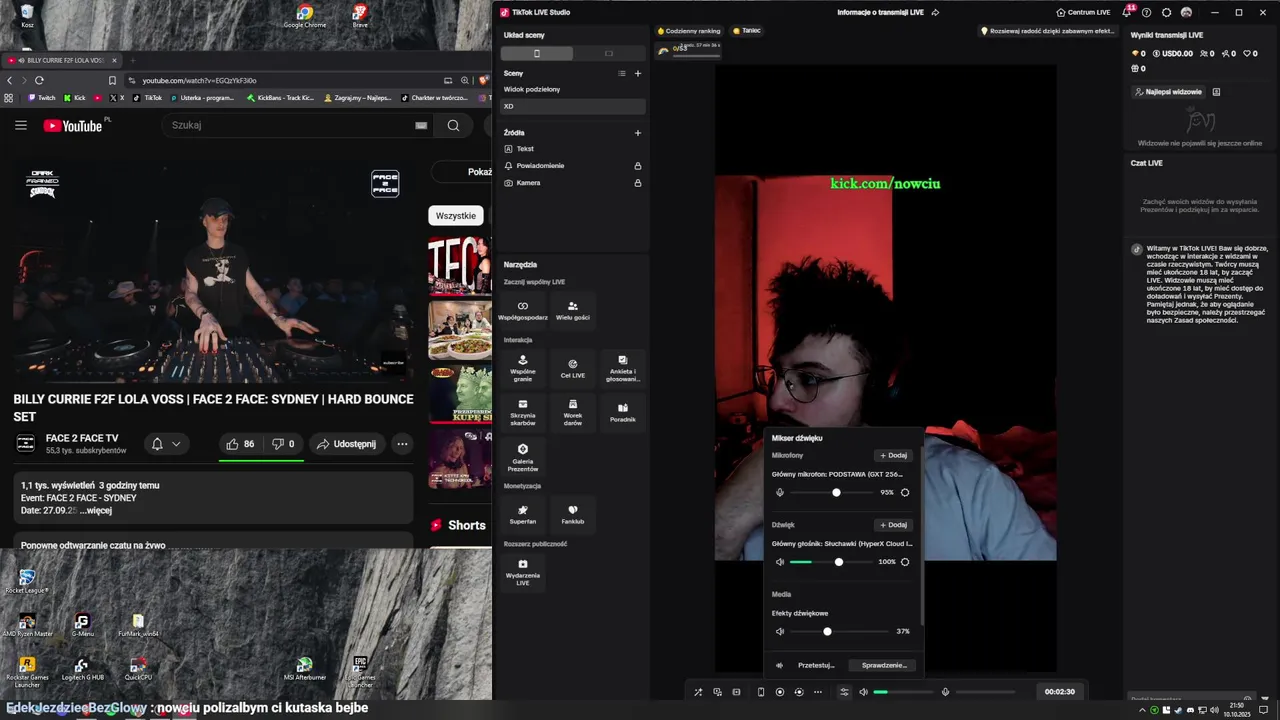Image resolution: width=1280 pixels, height=720 pixels.
Task: Open Wielu gości tool
Action: pyautogui.click(x=573, y=311)
